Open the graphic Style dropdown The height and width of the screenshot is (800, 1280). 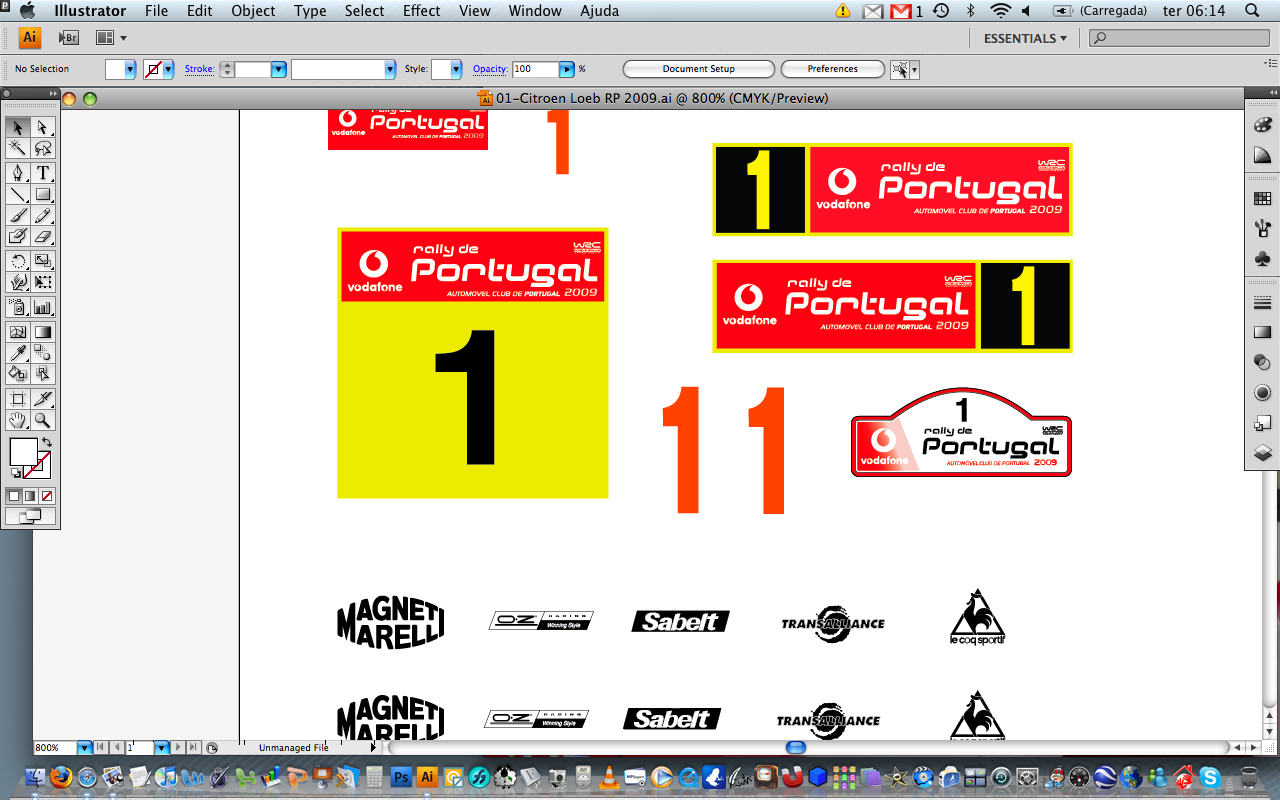(x=456, y=69)
